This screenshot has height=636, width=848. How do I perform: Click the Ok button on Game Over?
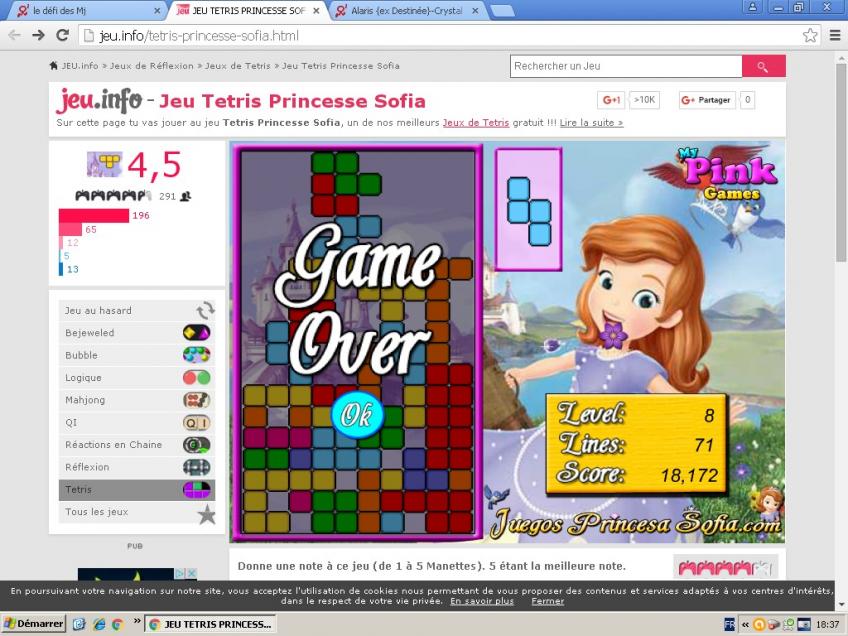tap(351, 415)
